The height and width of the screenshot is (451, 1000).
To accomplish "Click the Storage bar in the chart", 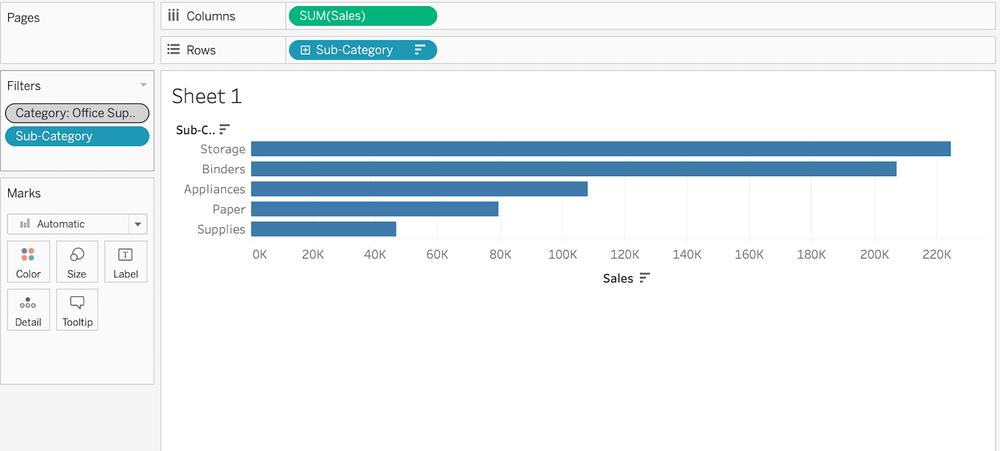I will coord(600,149).
